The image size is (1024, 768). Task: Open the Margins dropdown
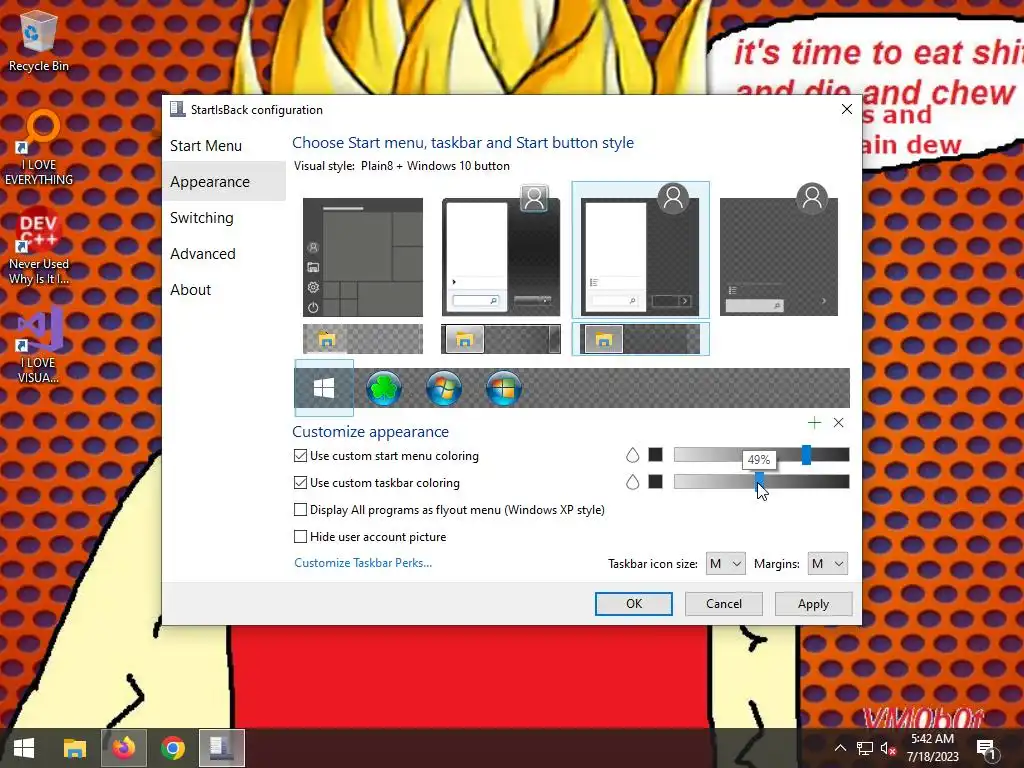[x=827, y=564]
